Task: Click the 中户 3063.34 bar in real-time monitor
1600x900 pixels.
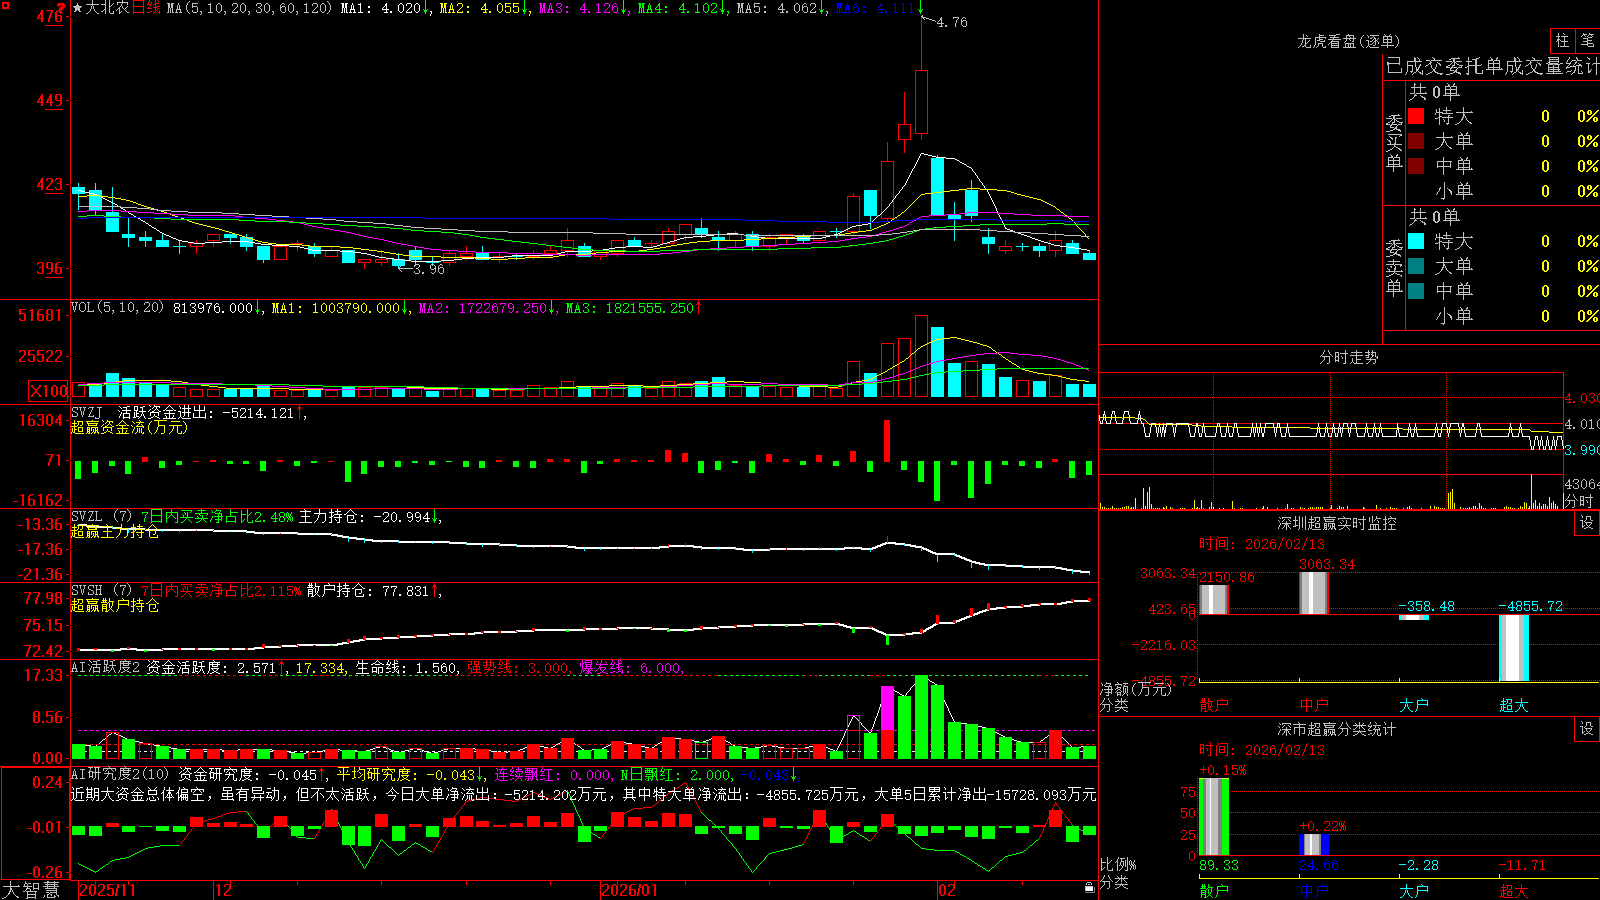Action: (1313, 593)
